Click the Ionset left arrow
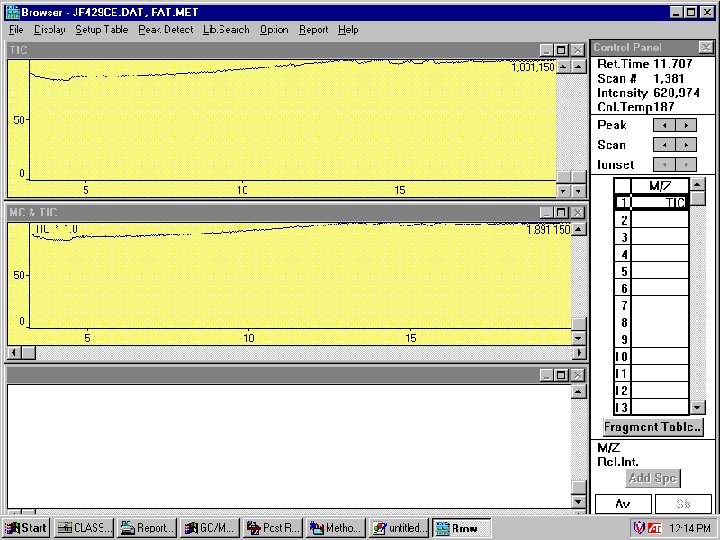The width and height of the screenshot is (720, 540). coord(664,164)
